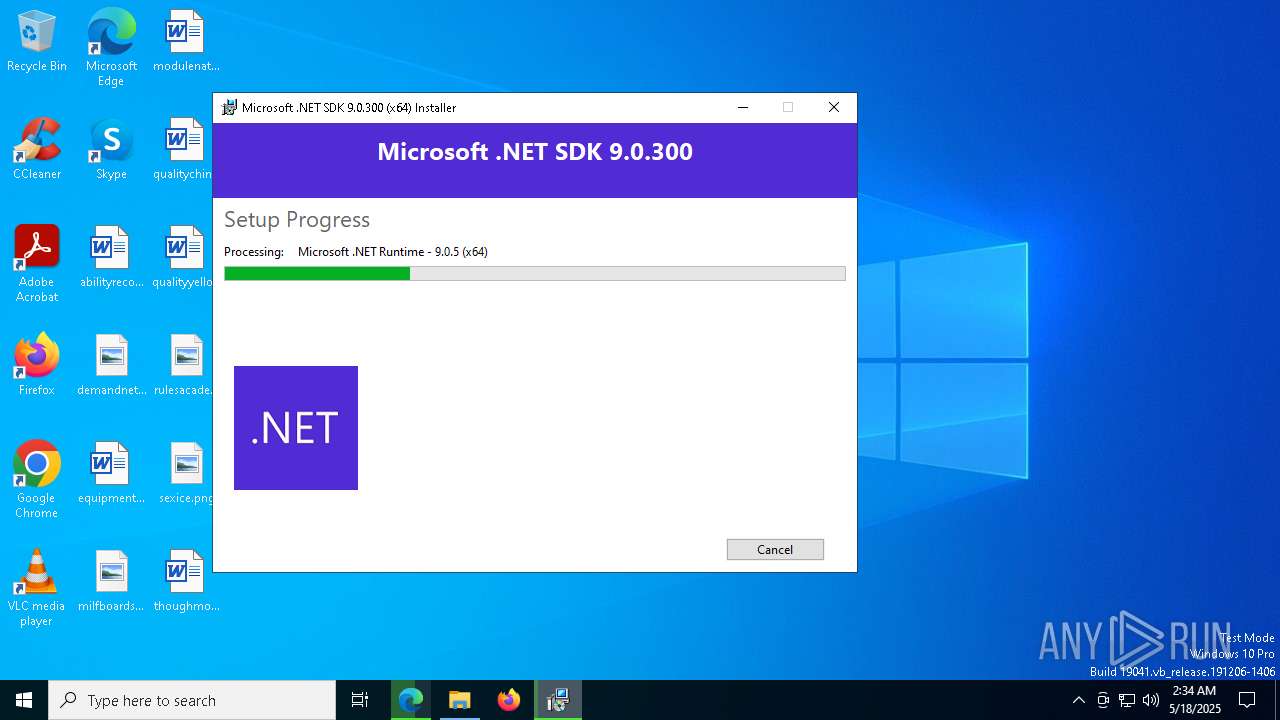
Task: Click the 'Microsoft .NET SDK 9.0.300' banner title
Action: pos(535,152)
